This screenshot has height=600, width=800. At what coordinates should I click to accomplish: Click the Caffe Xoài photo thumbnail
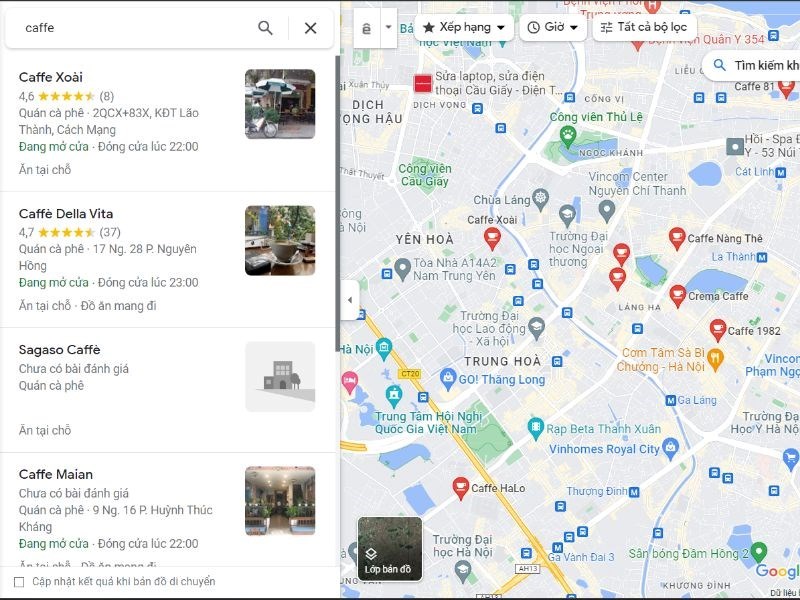(x=280, y=104)
